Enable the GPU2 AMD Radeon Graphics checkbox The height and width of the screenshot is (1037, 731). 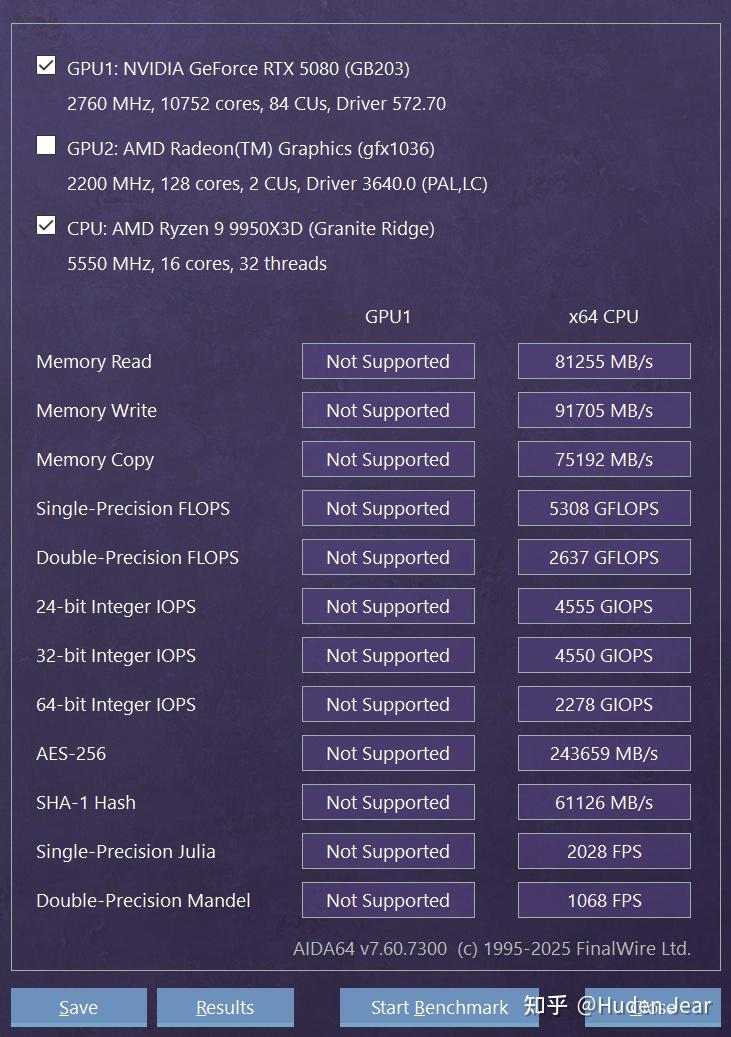point(46,145)
